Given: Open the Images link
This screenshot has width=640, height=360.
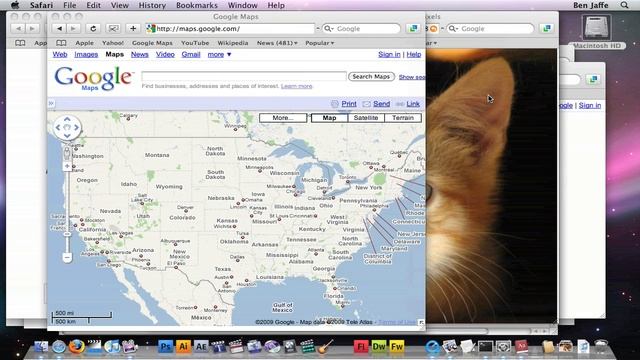Looking at the screenshot, I should (x=86, y=54).
